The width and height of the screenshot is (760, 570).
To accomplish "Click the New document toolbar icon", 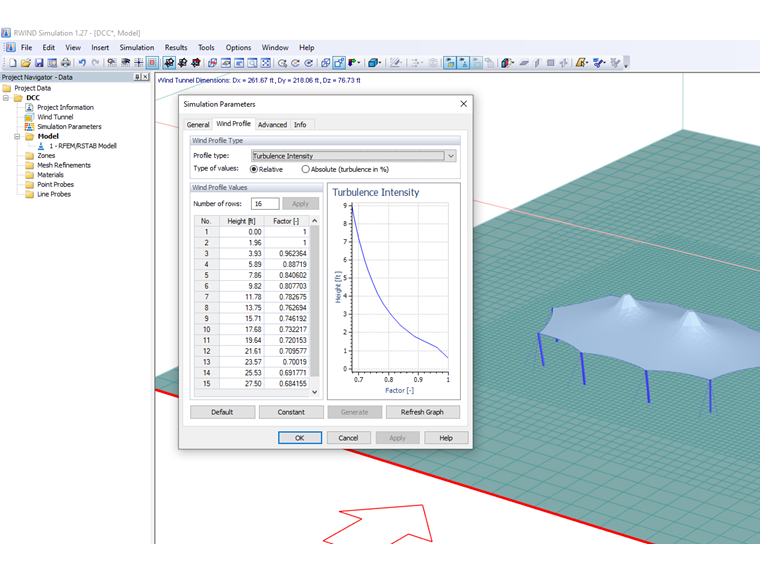I will [x=13, y=63].
